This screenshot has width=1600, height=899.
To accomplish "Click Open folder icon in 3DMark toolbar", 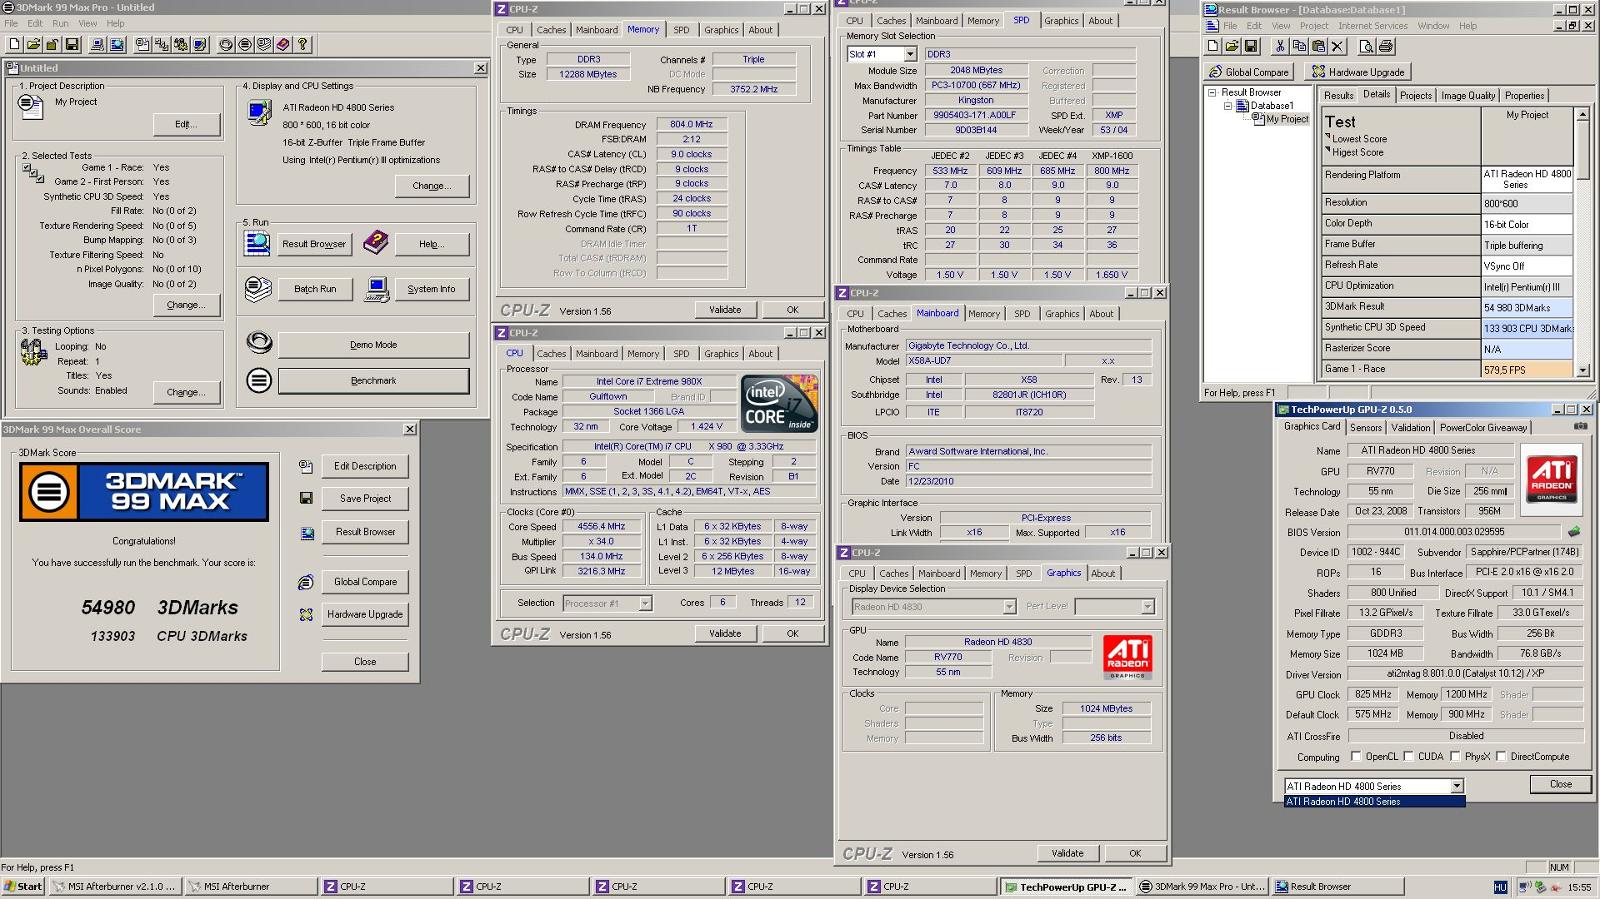I will (33, 45).
